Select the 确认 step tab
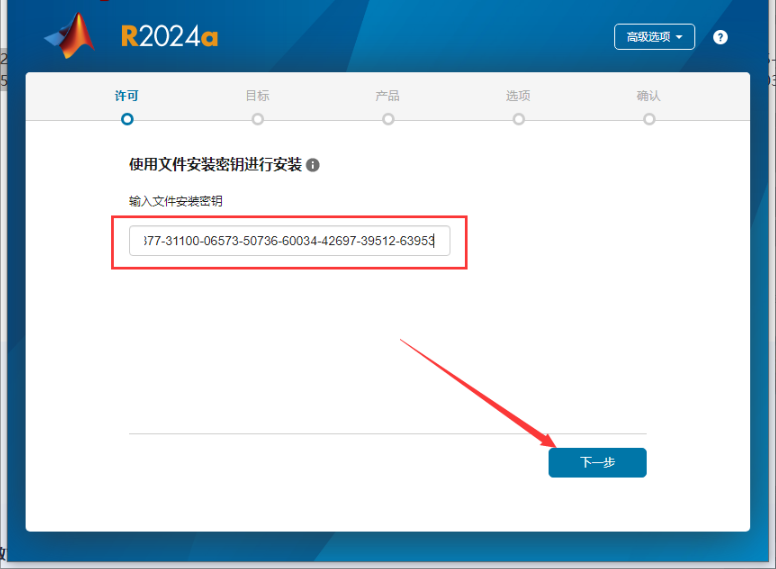The height and width of the screenshot is (569, 776). coord(648,95)
